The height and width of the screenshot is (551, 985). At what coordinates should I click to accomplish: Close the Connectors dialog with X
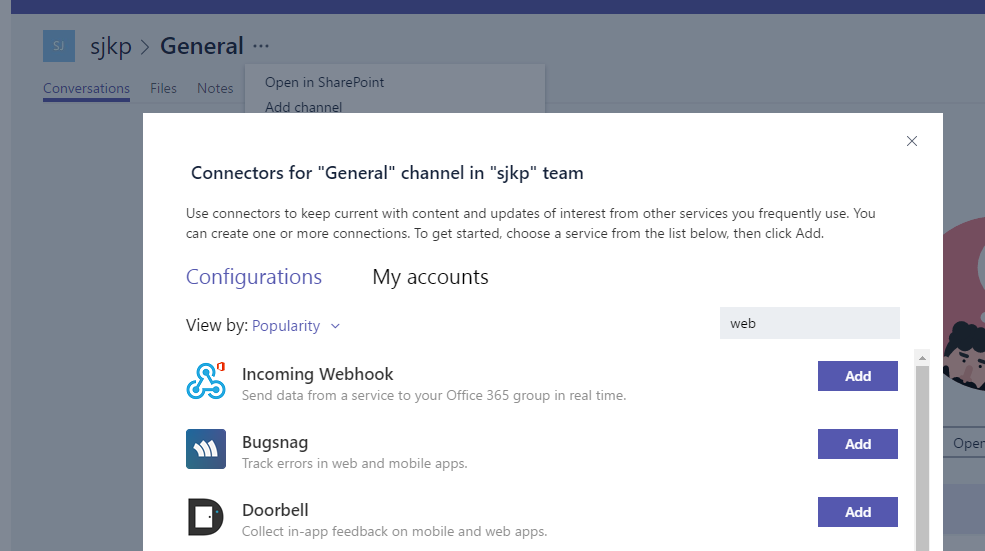tap(911, 141)
